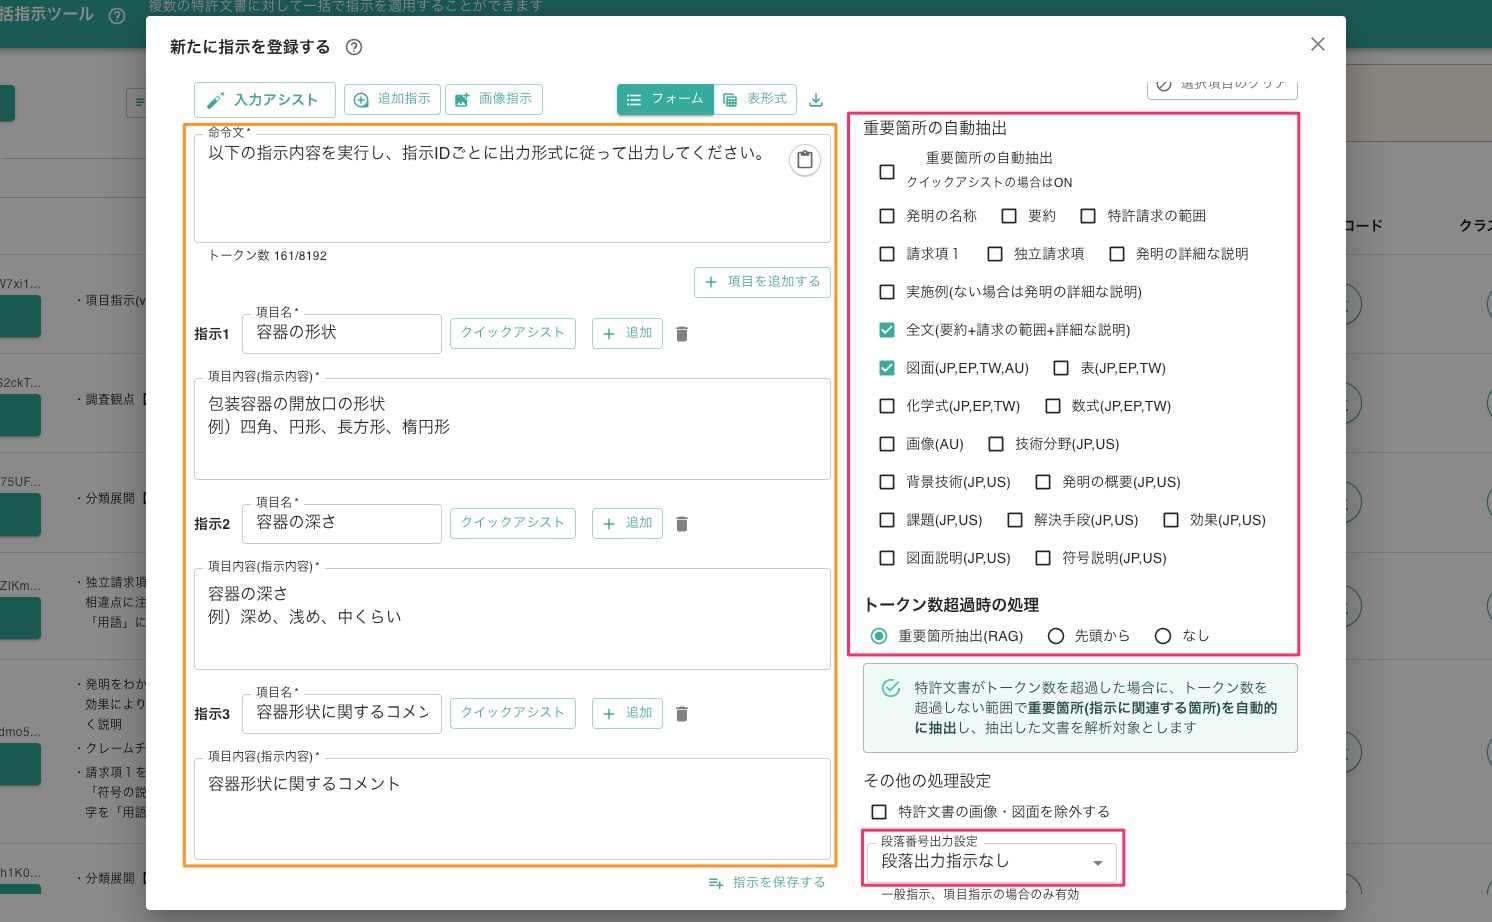This screenshot has height=922, width=1492.
Task: Check 課題(JP,US) checkbox
Action: point(887,520)
